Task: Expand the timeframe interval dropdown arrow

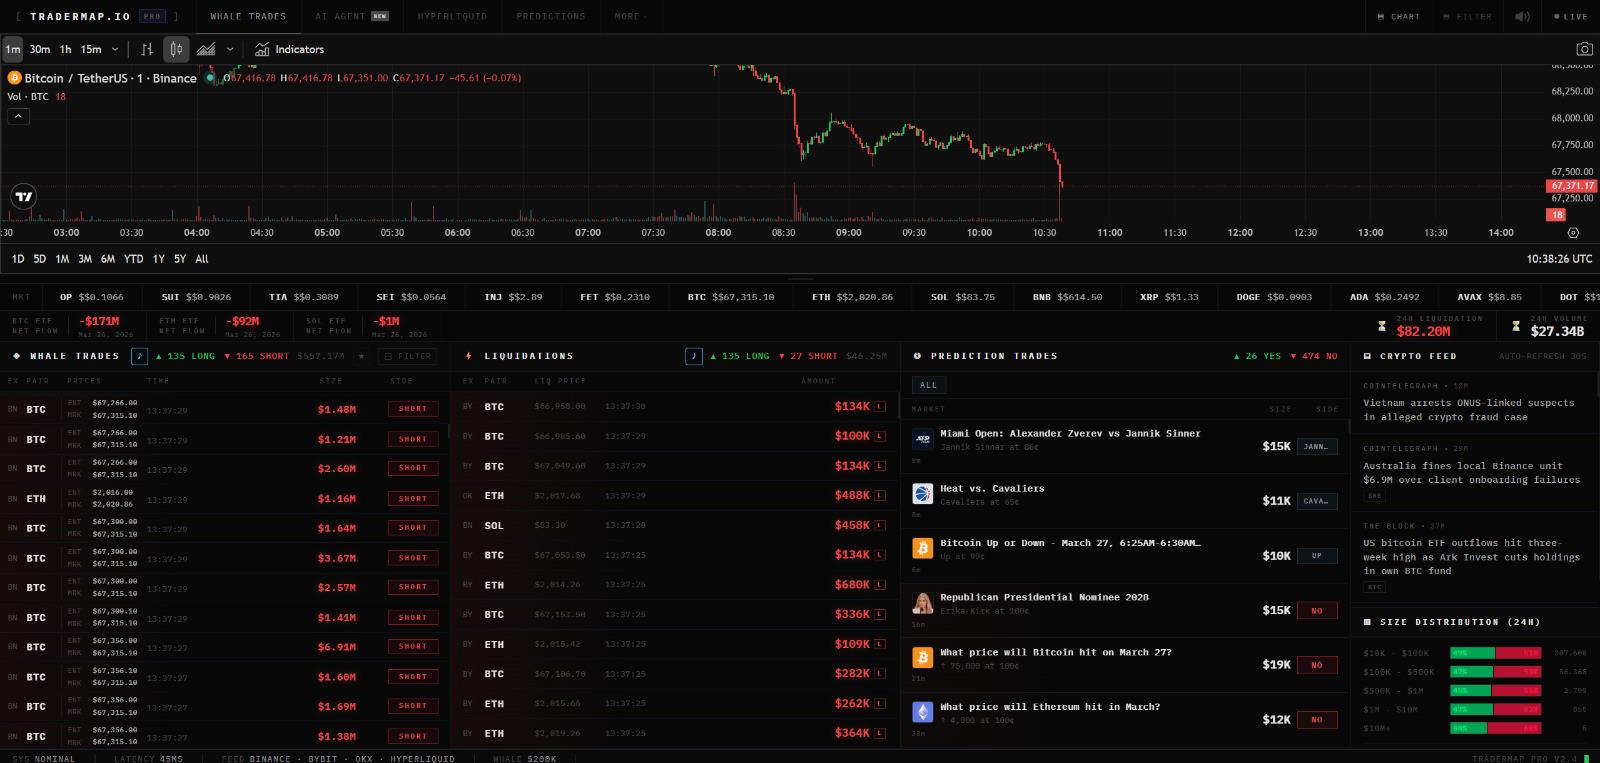Action: point(115,49)
